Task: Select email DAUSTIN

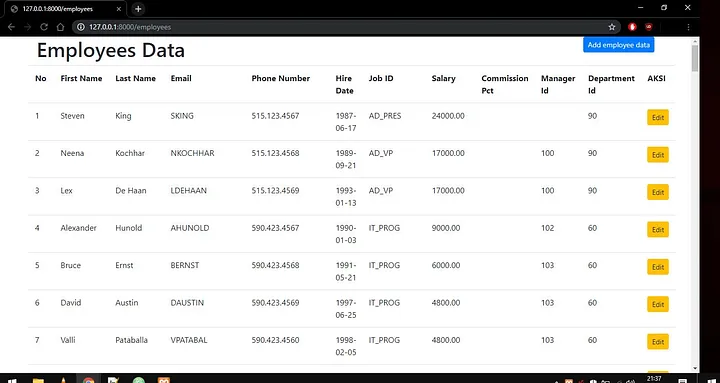Action: (x=187, y=303)
